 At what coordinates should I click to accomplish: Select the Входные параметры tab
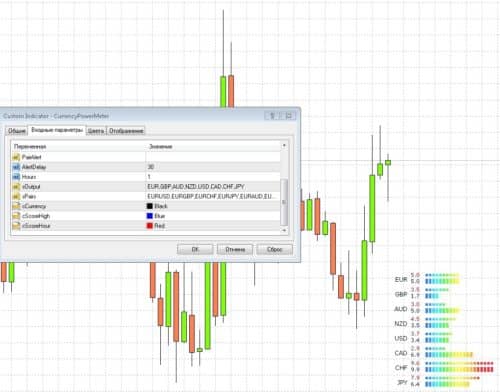57,130
